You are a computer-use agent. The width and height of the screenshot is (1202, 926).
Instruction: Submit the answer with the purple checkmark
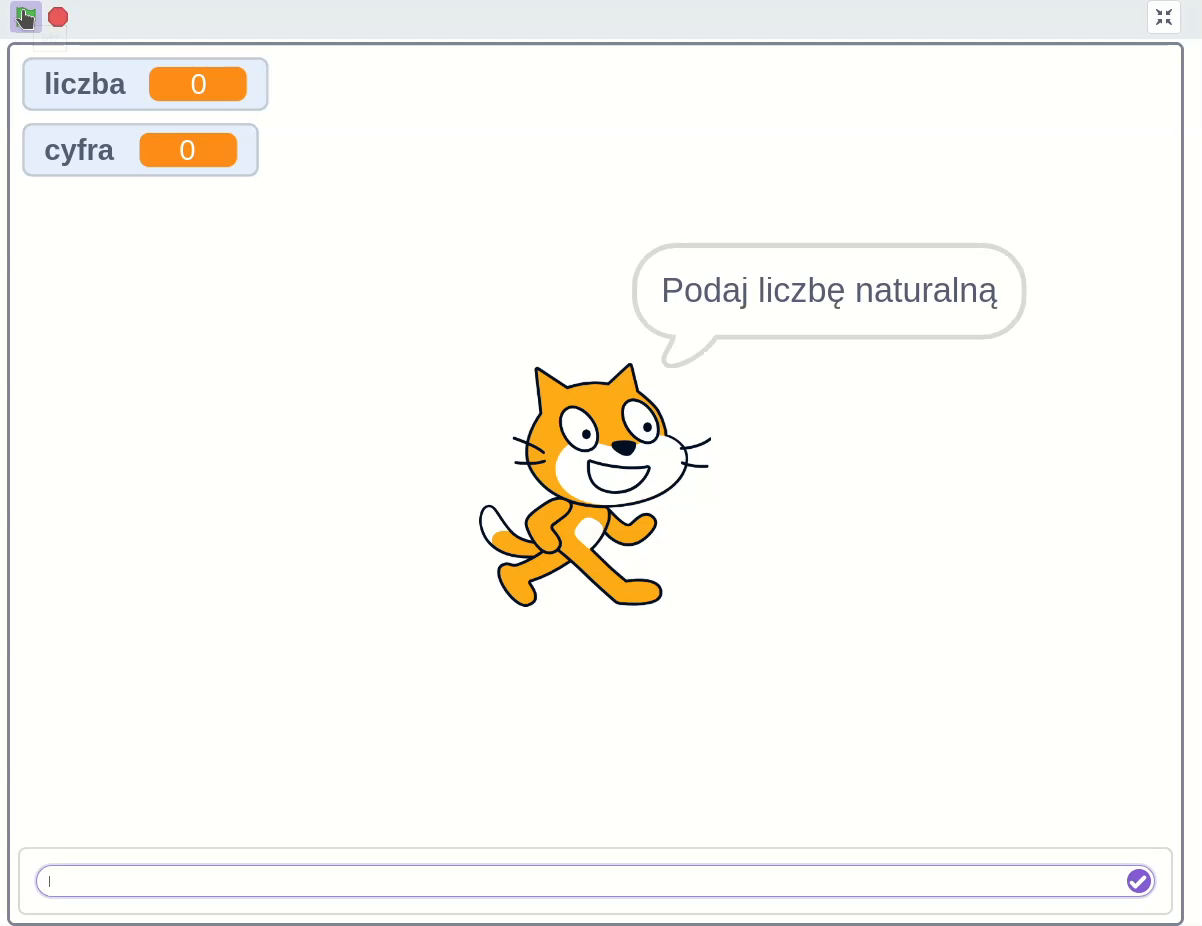(1138, 881)
